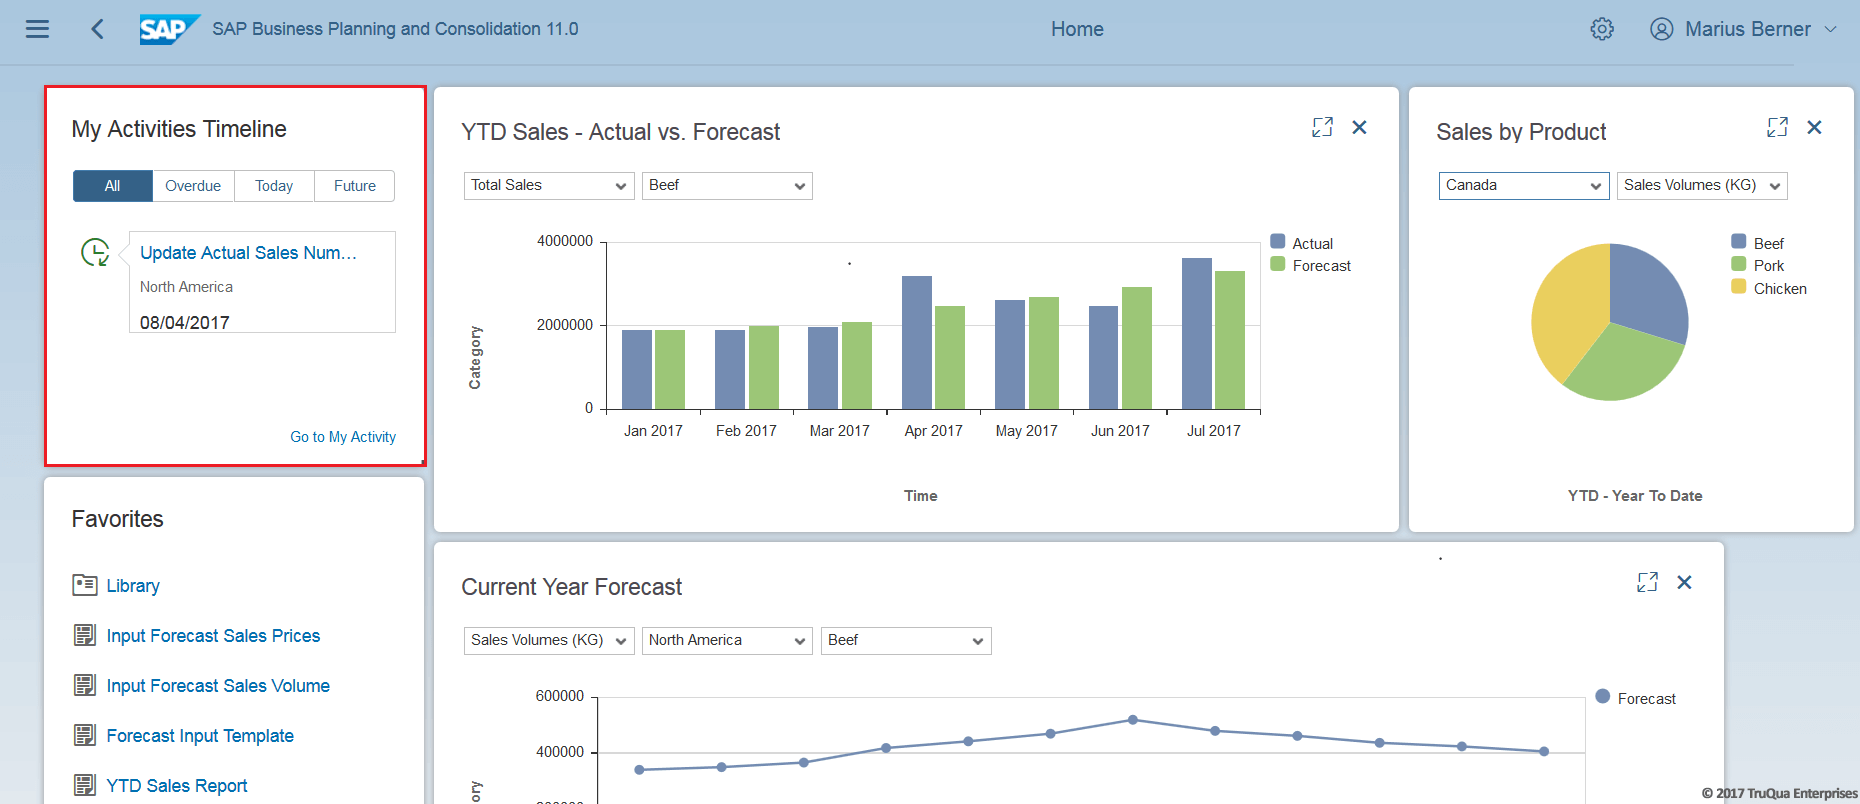
Task: Toggle Chicken slice in pie chart legend
Action: point(1769,288)
